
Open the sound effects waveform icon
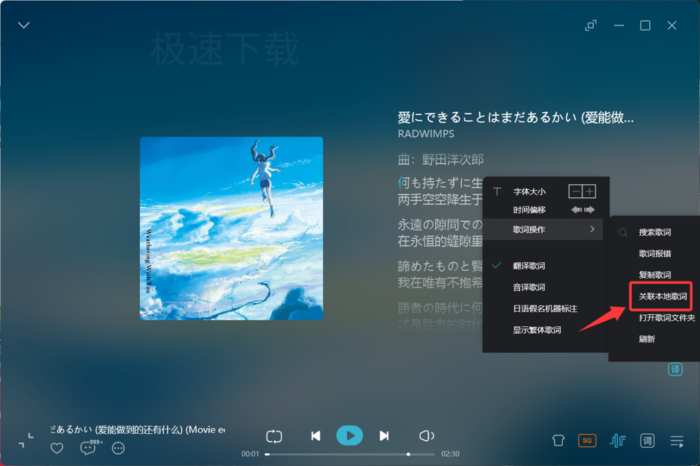(618, 441)
